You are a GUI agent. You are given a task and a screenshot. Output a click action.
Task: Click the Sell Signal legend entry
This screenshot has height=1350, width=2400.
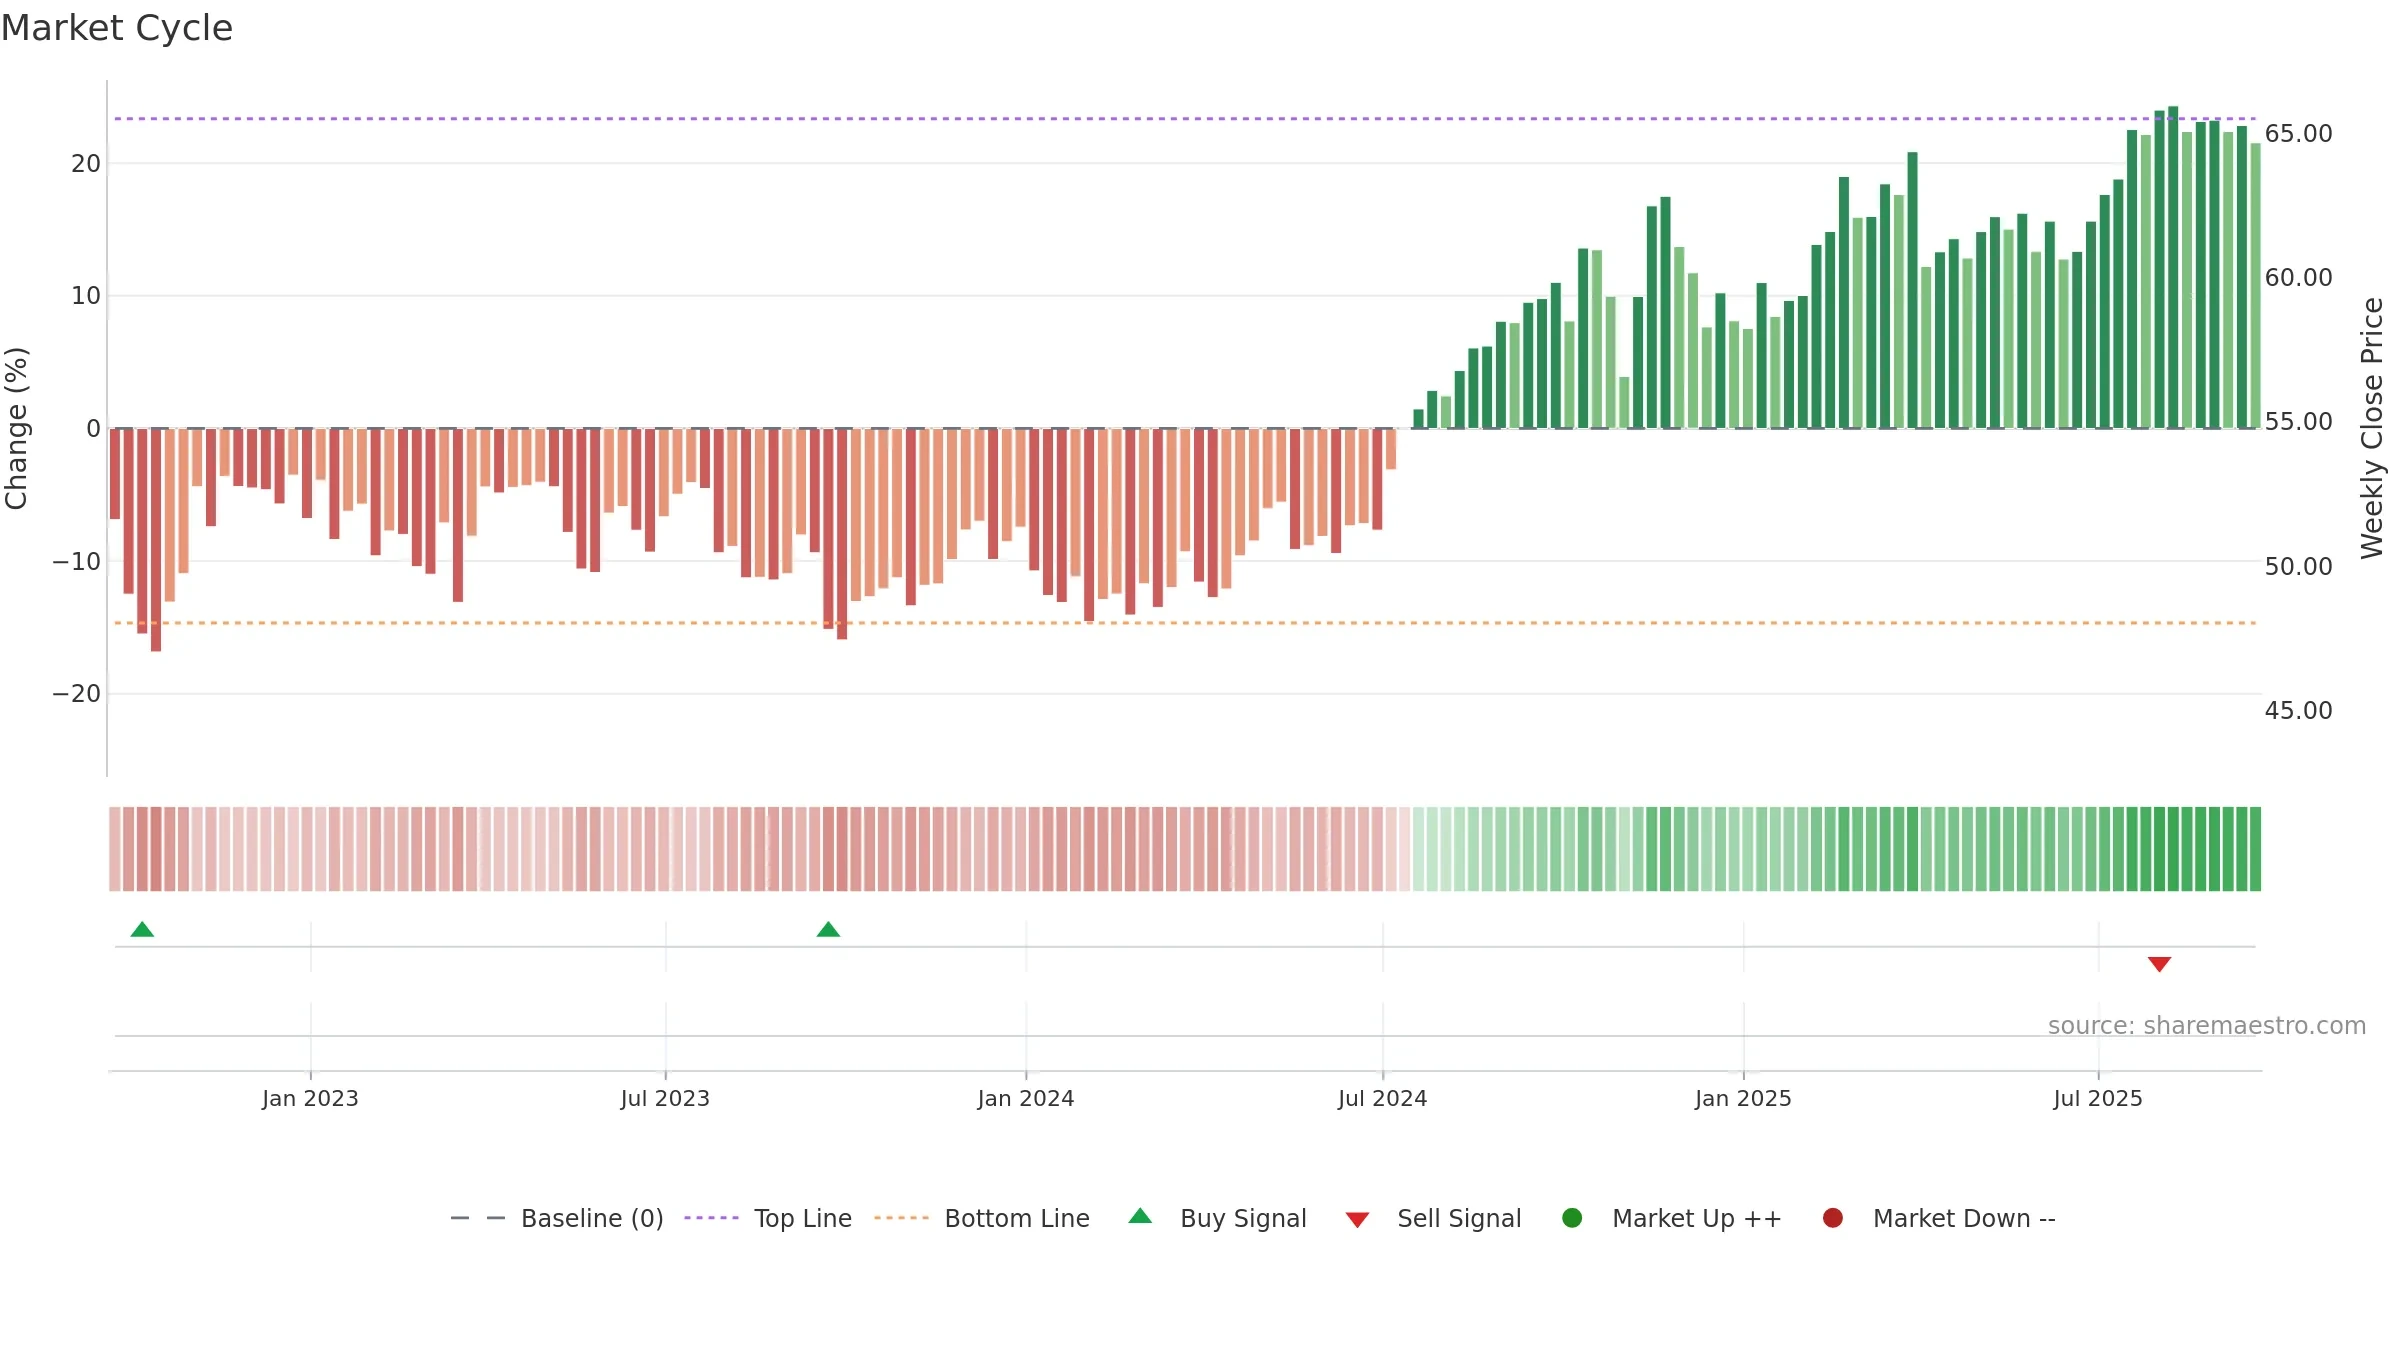coord(1433,1218)
